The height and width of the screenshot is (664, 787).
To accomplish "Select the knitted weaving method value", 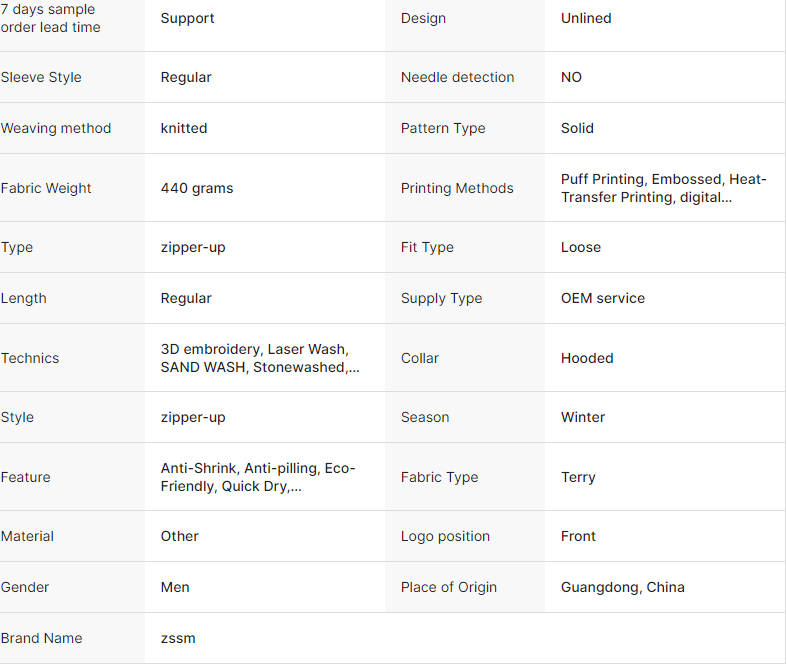I will tap(184, 128).
